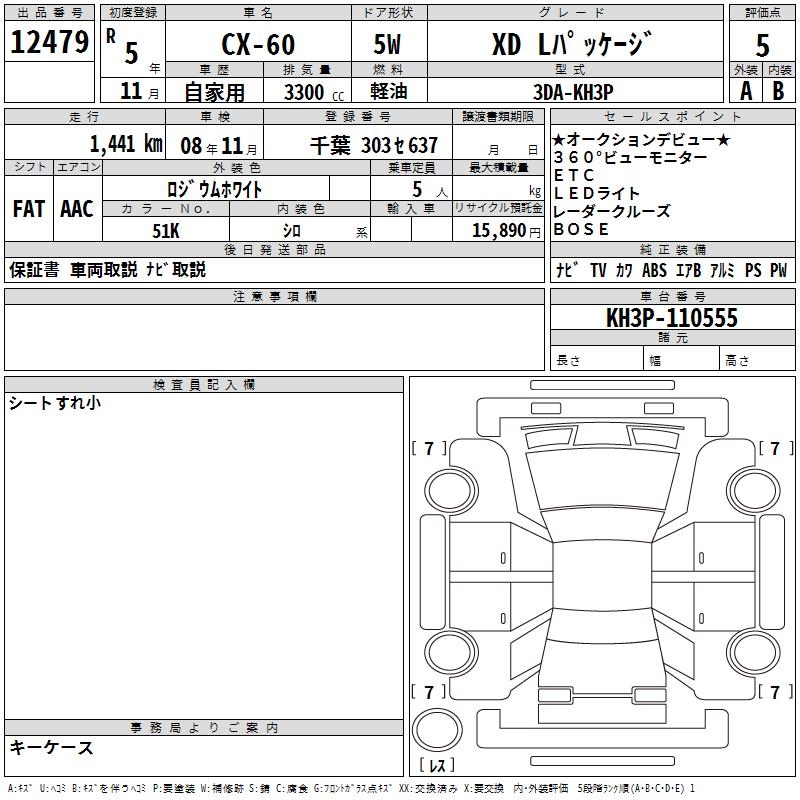Select the CX-60 car name field
The image size is (800, 800).
pyautogui.click(x=256, y=45)
